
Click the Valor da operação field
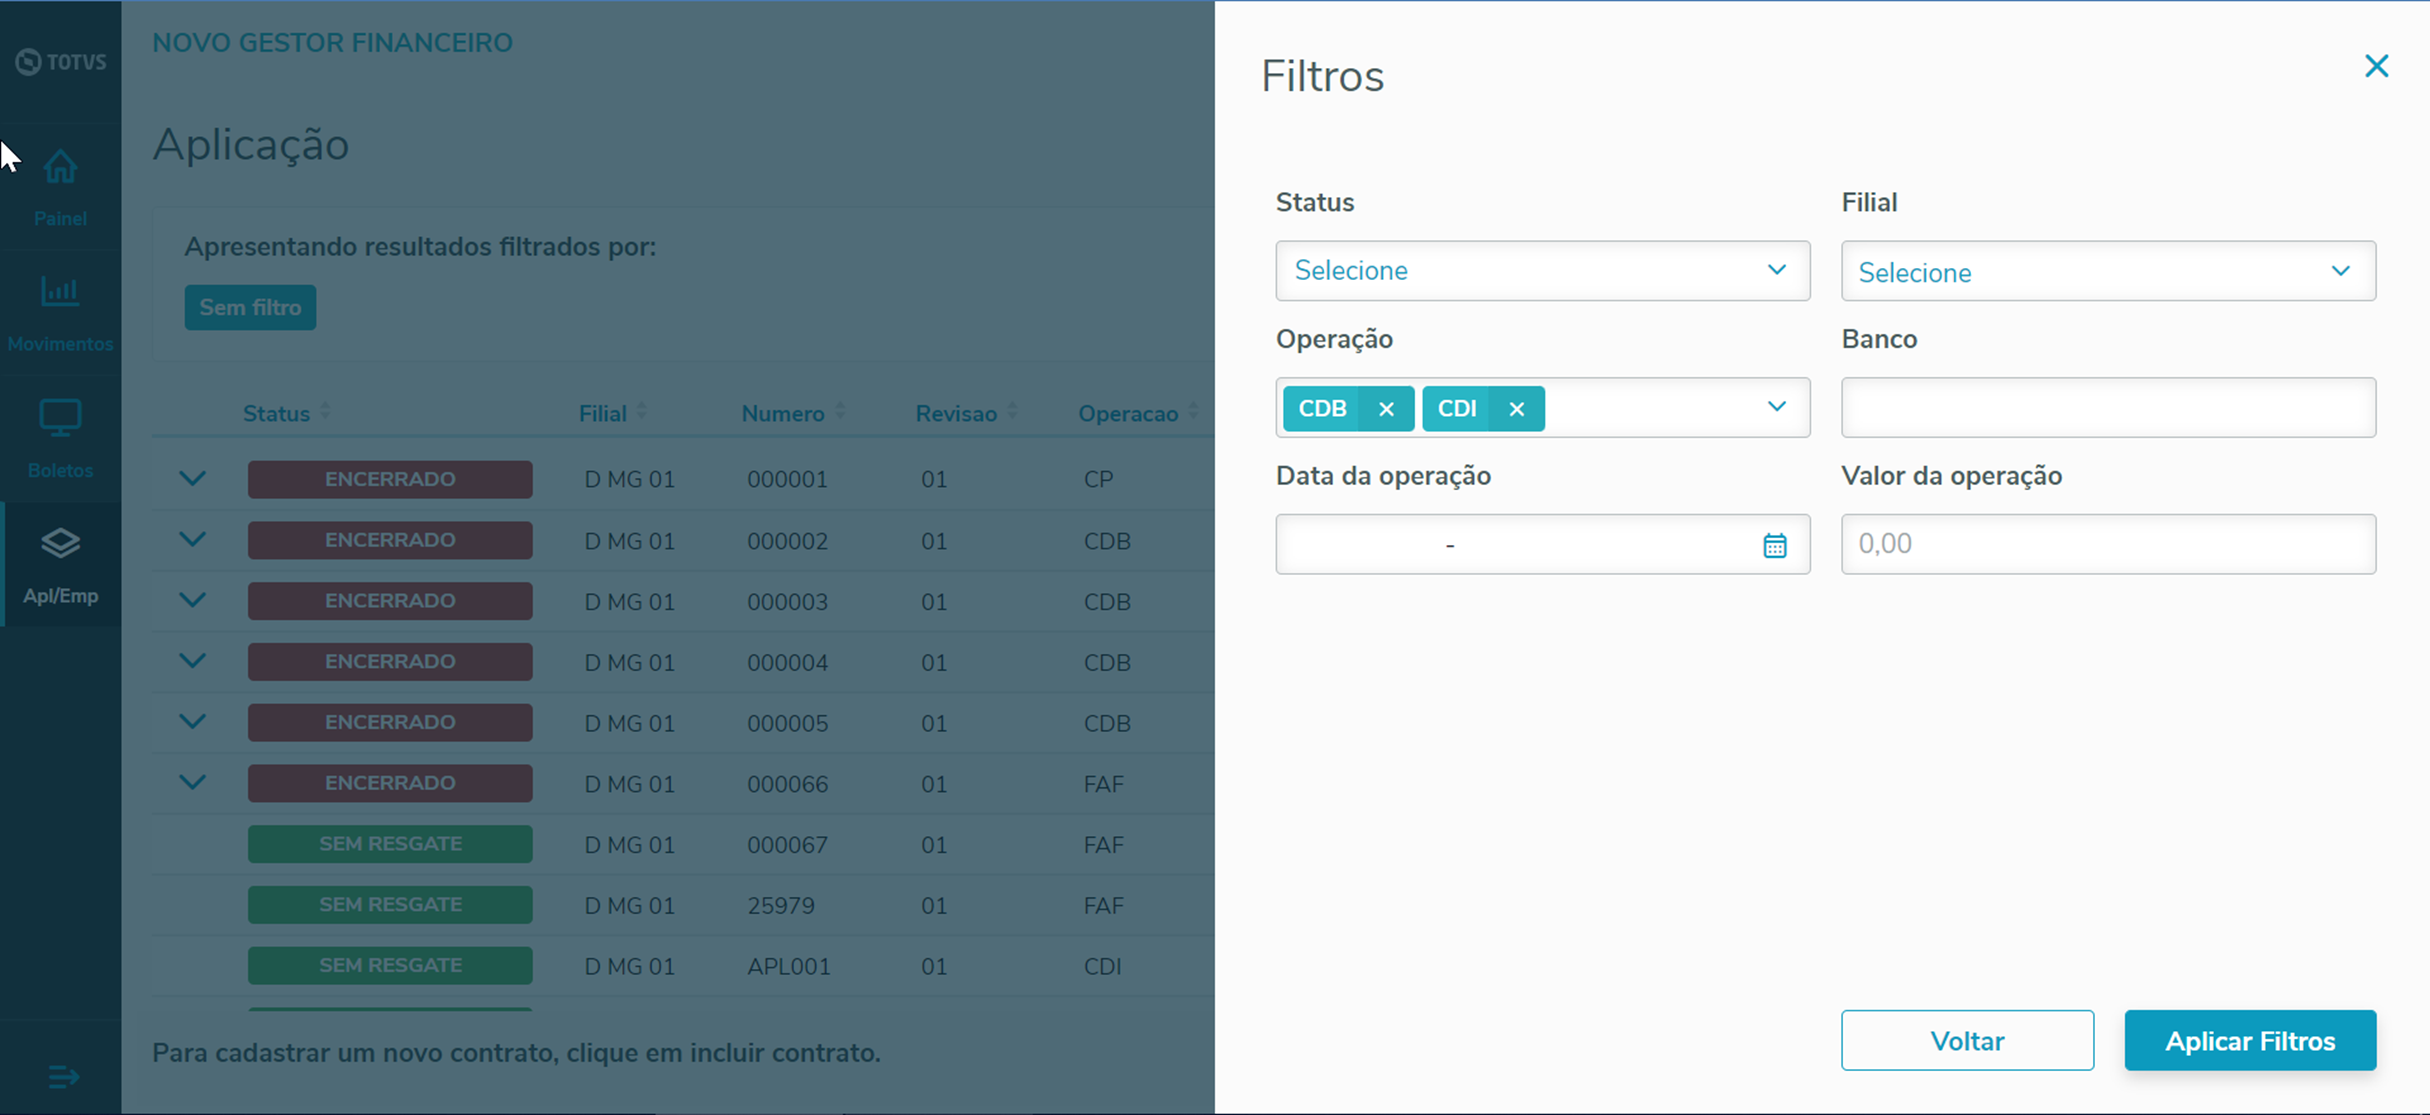pyautogui.click(x=2107, y=544)
